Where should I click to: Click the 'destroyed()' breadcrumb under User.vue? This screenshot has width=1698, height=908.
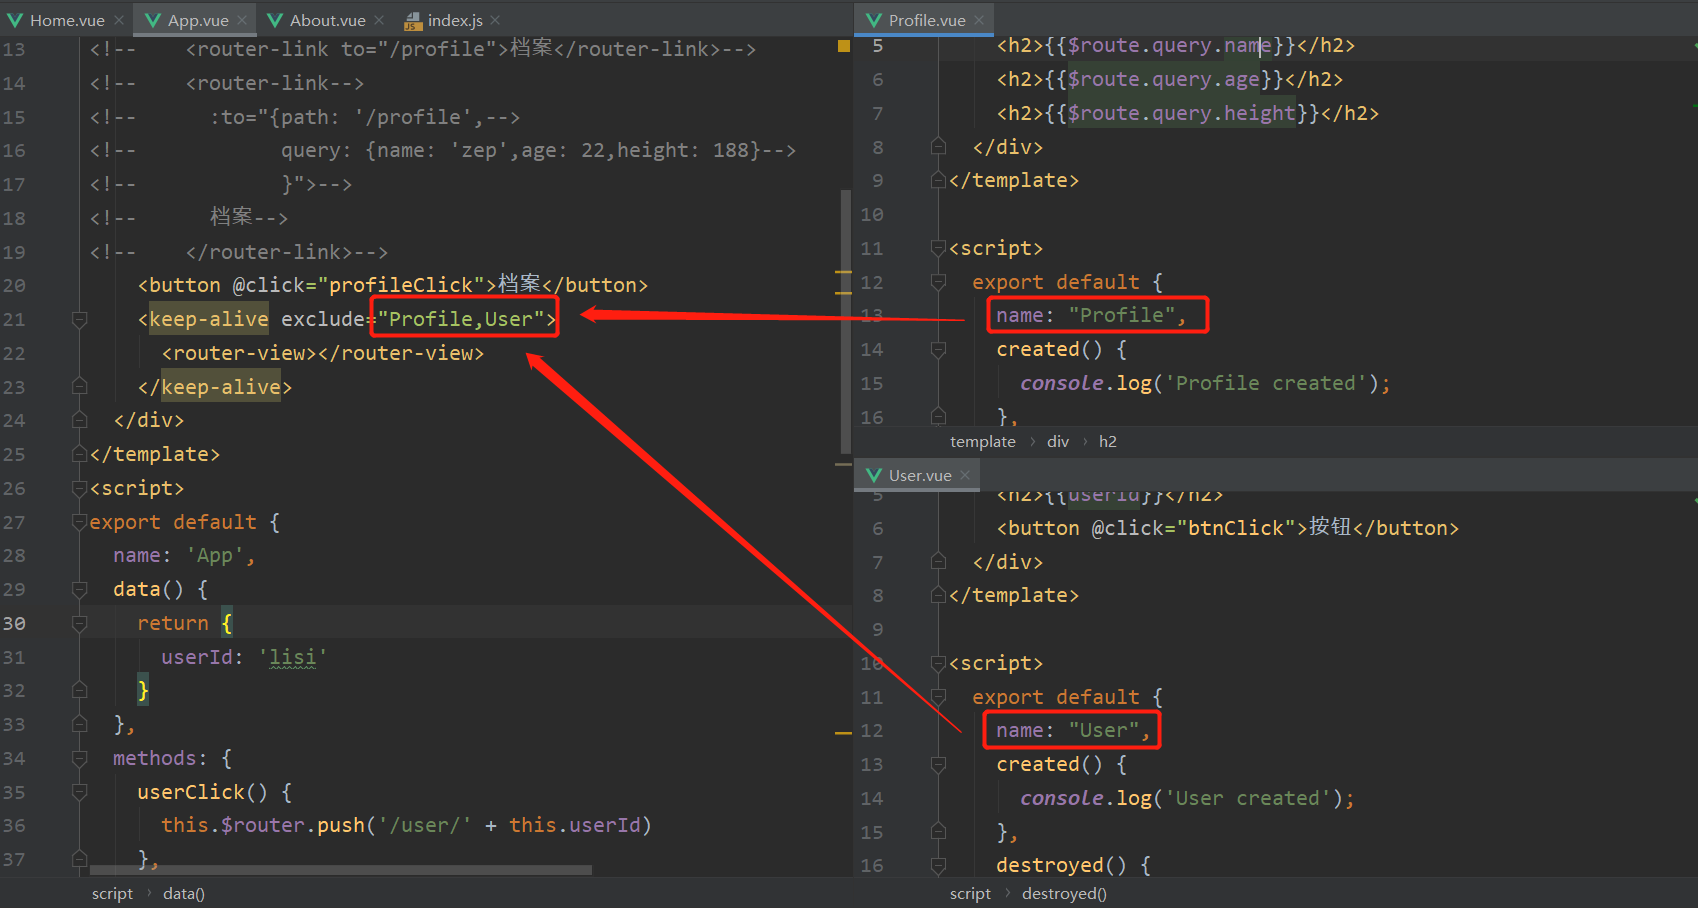click(x=1064, y=894)
